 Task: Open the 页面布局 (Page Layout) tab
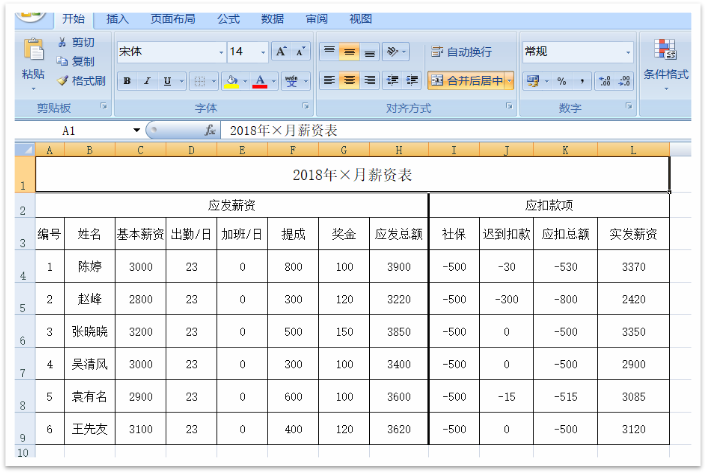[x=173, y=19]
